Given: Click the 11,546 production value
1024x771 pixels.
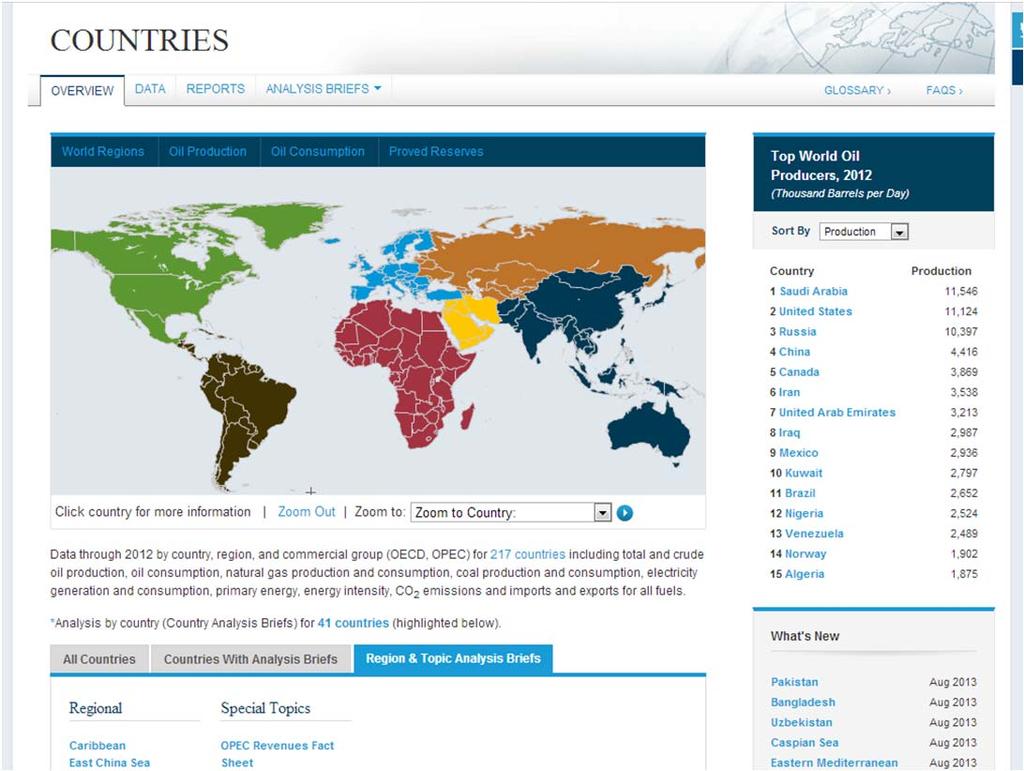Looking at the screenshot, I should 961,291.
